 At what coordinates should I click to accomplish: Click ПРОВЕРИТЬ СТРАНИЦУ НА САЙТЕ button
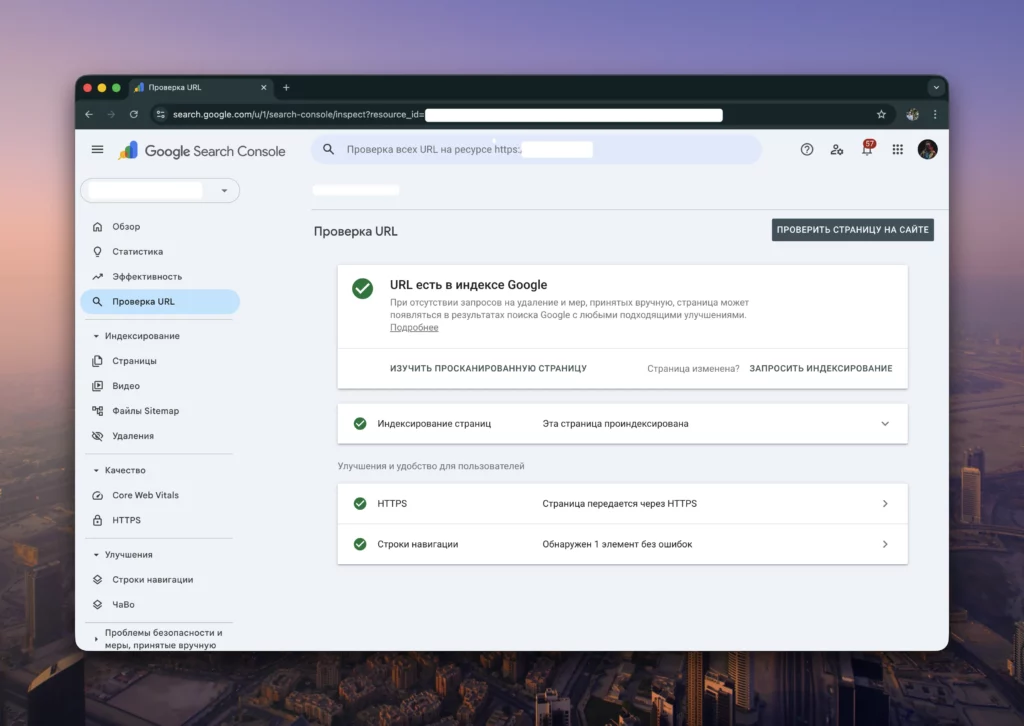(x=852, y=230)
